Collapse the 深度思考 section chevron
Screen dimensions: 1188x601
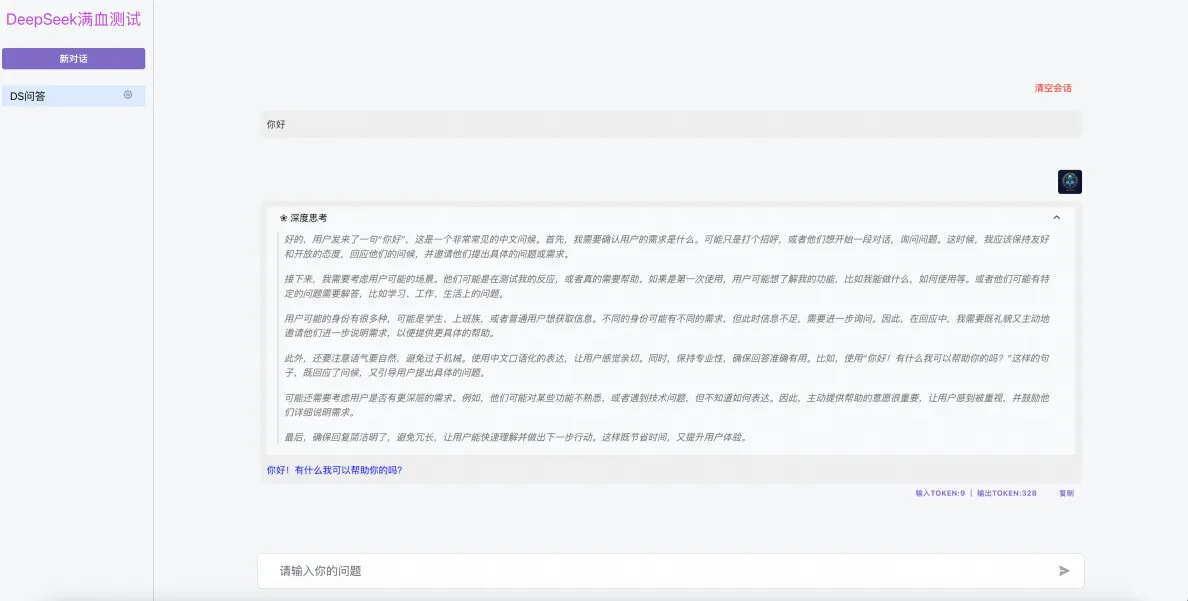[x=1056, y=218]
